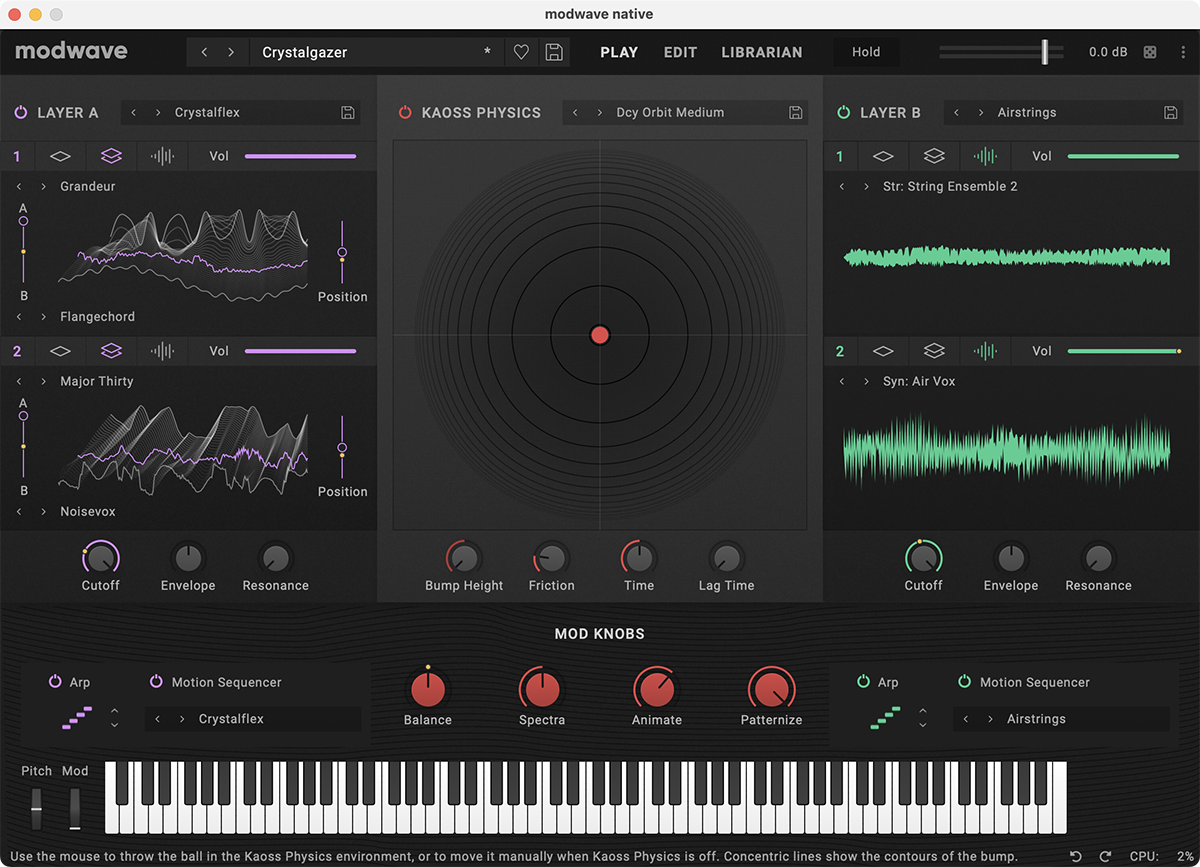Viewport: 1200px width, 867px height.
Task: Click the diamond icon on Layer A oscillator 2
Action: pos(59,351)
